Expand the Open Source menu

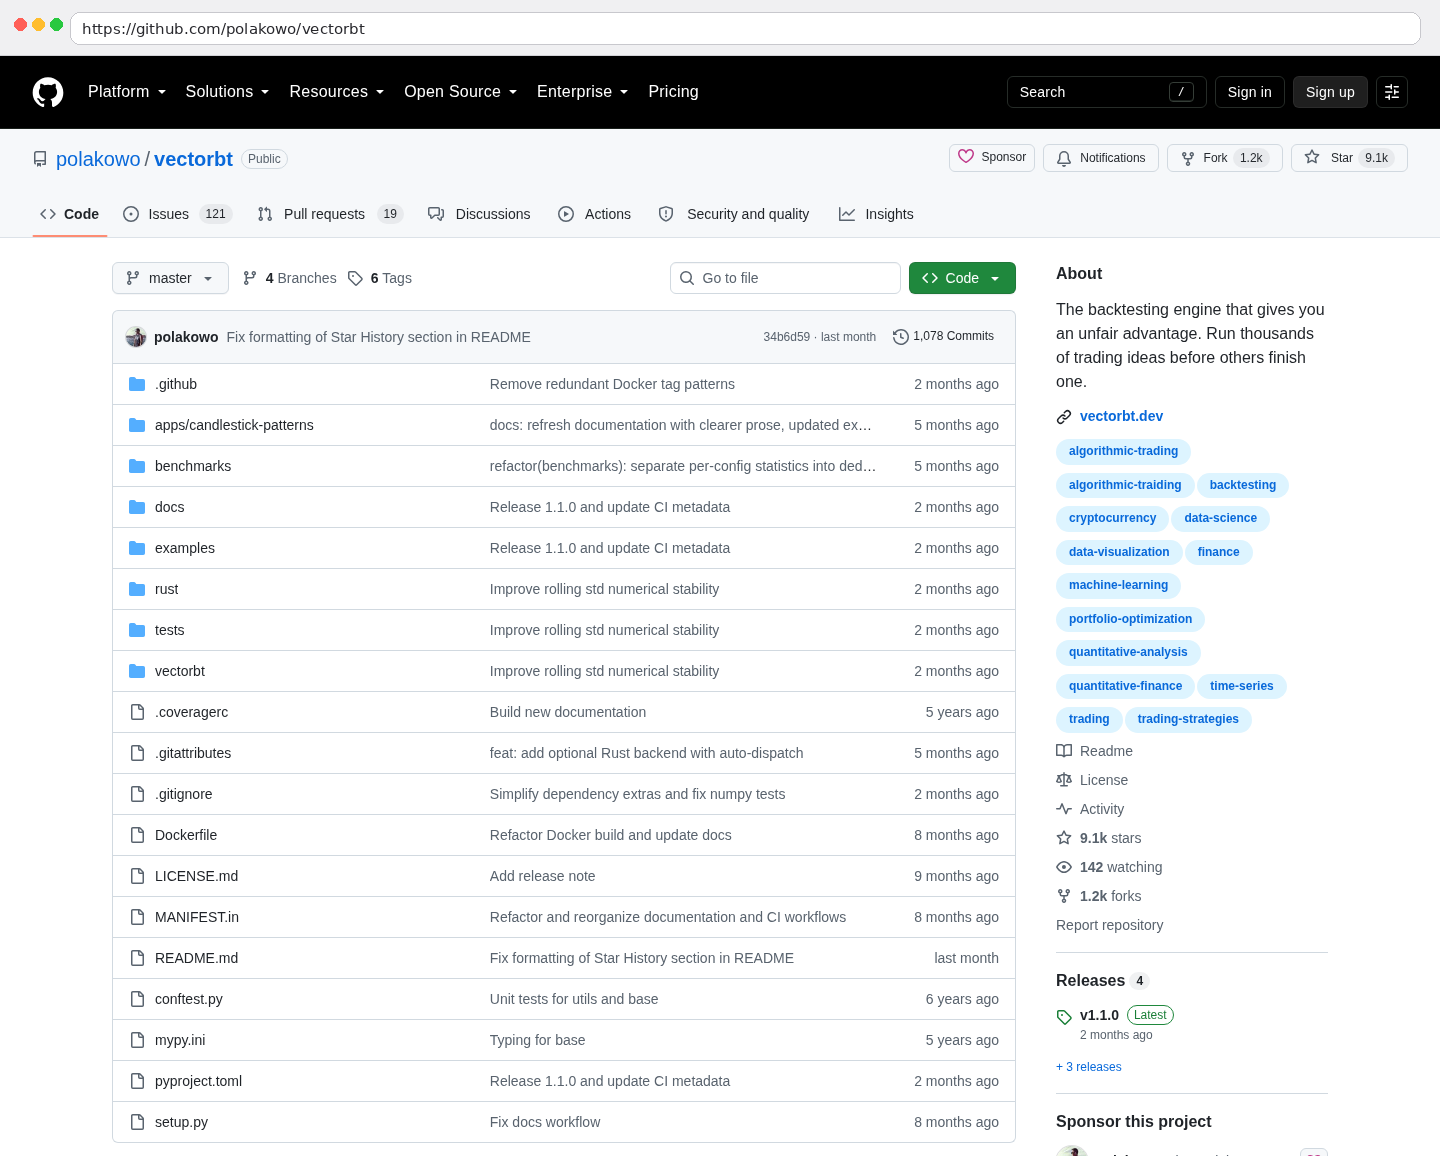tap(460, 92)
